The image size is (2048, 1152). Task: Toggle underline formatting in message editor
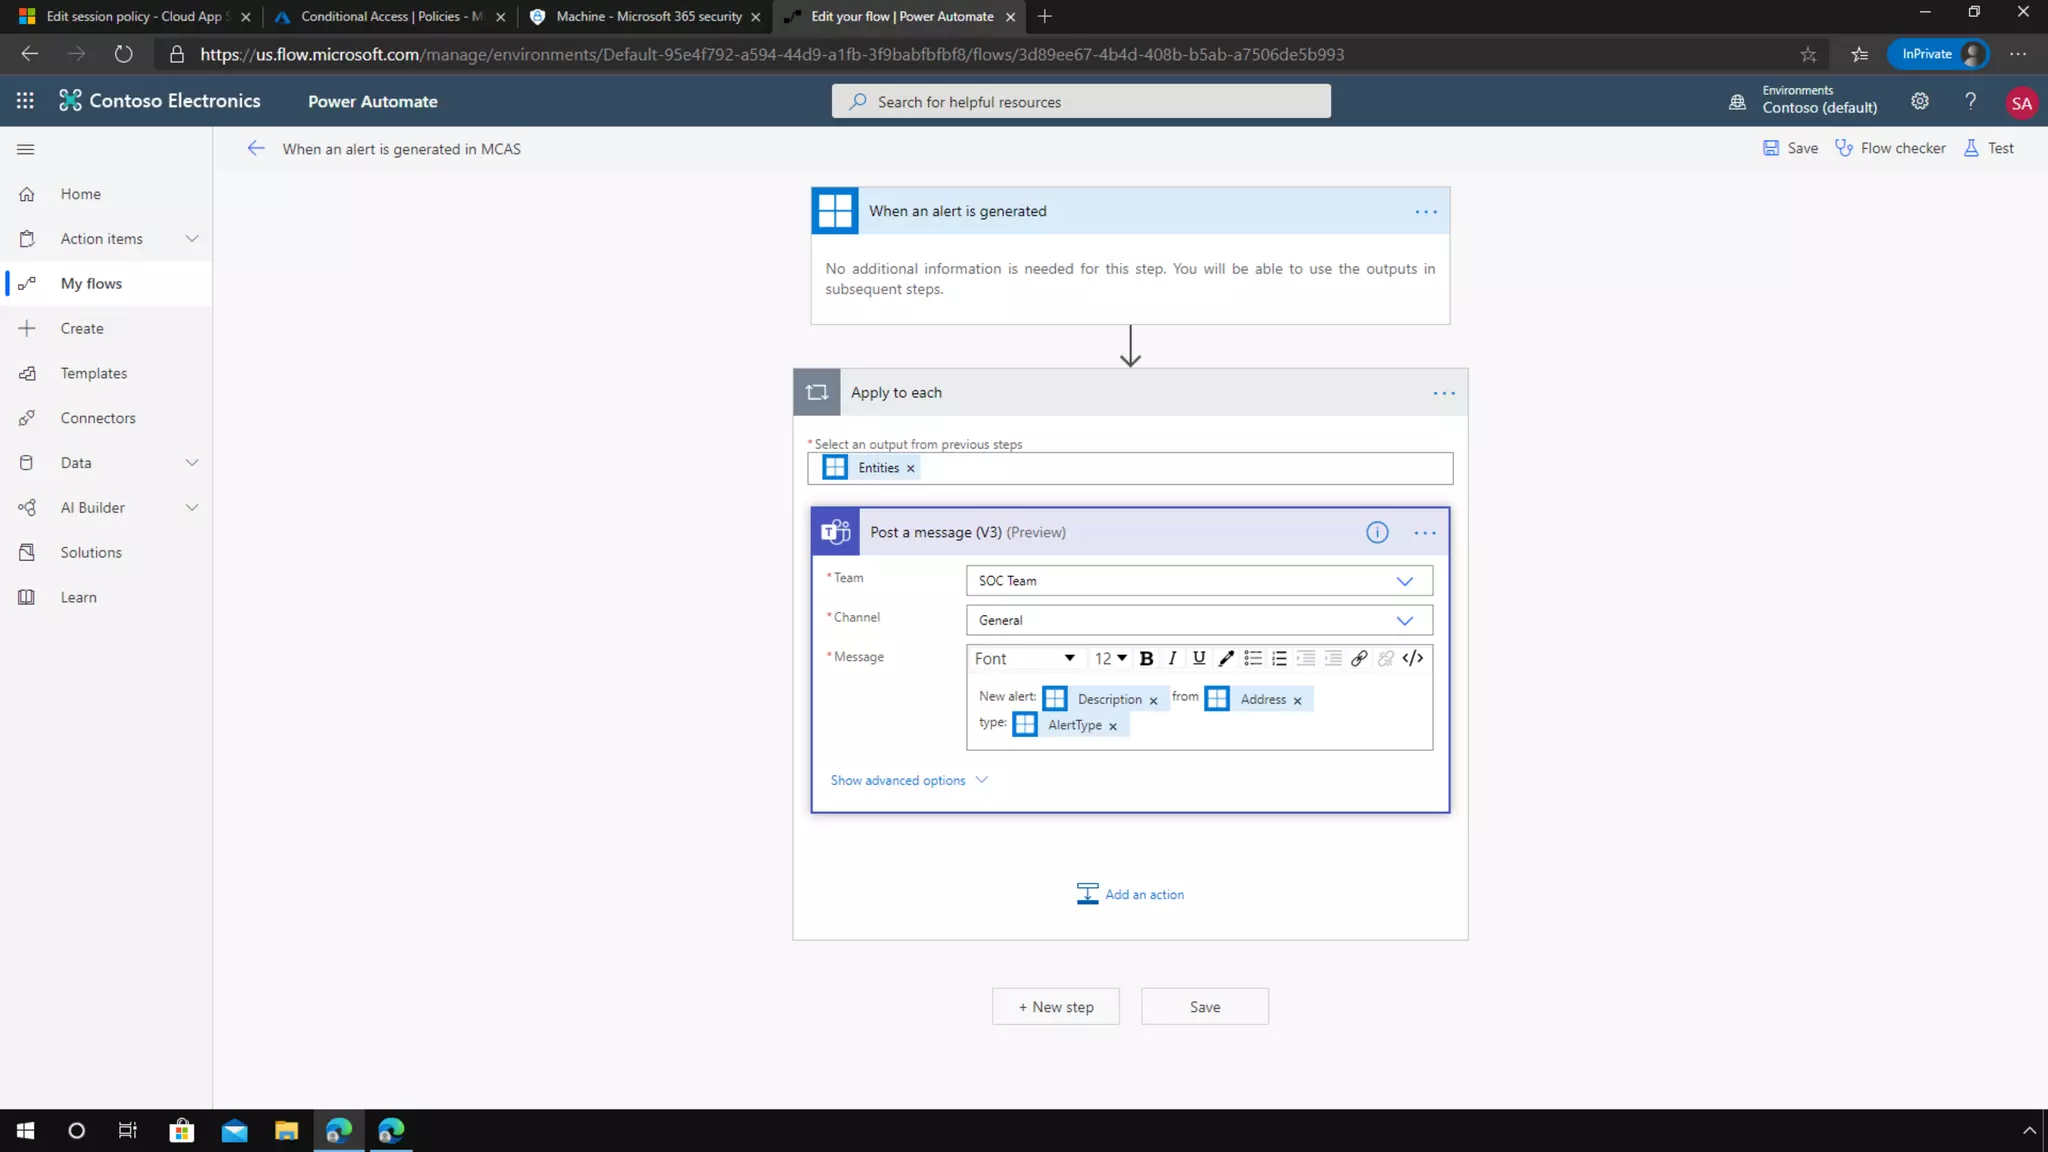point(1199,658)
